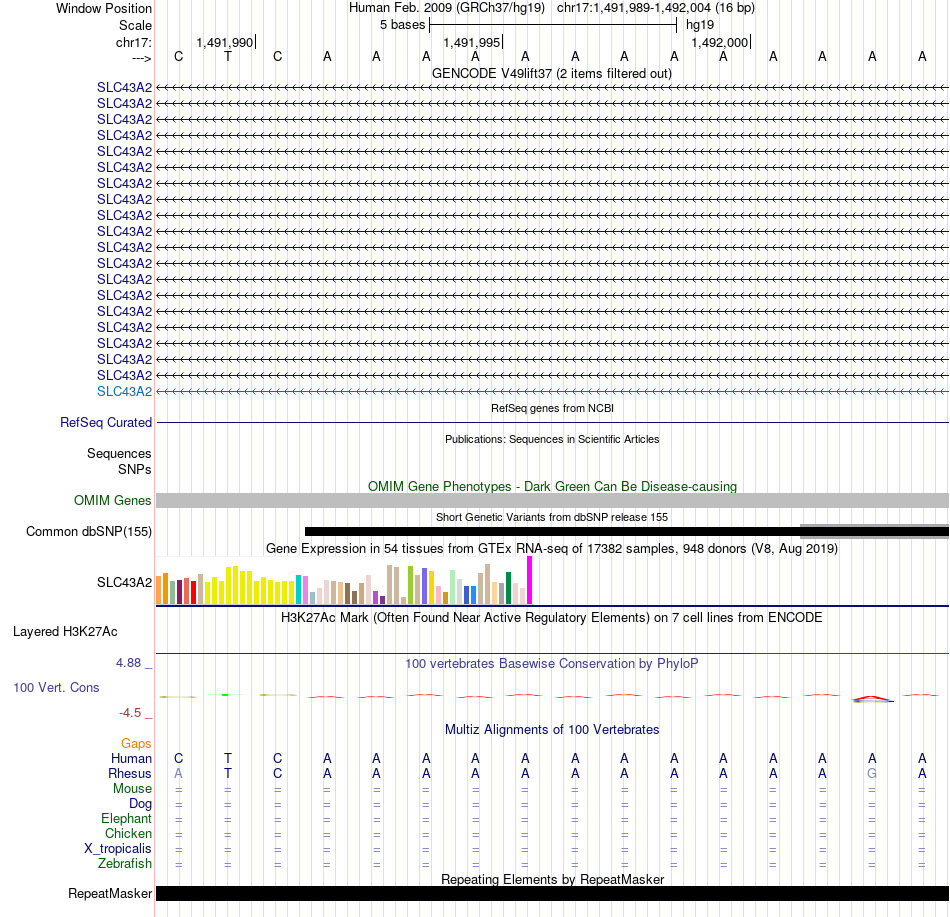Click the dark green GTEx expression bar
This screenshot has height=917, width=950.
(x=508, y=588)
